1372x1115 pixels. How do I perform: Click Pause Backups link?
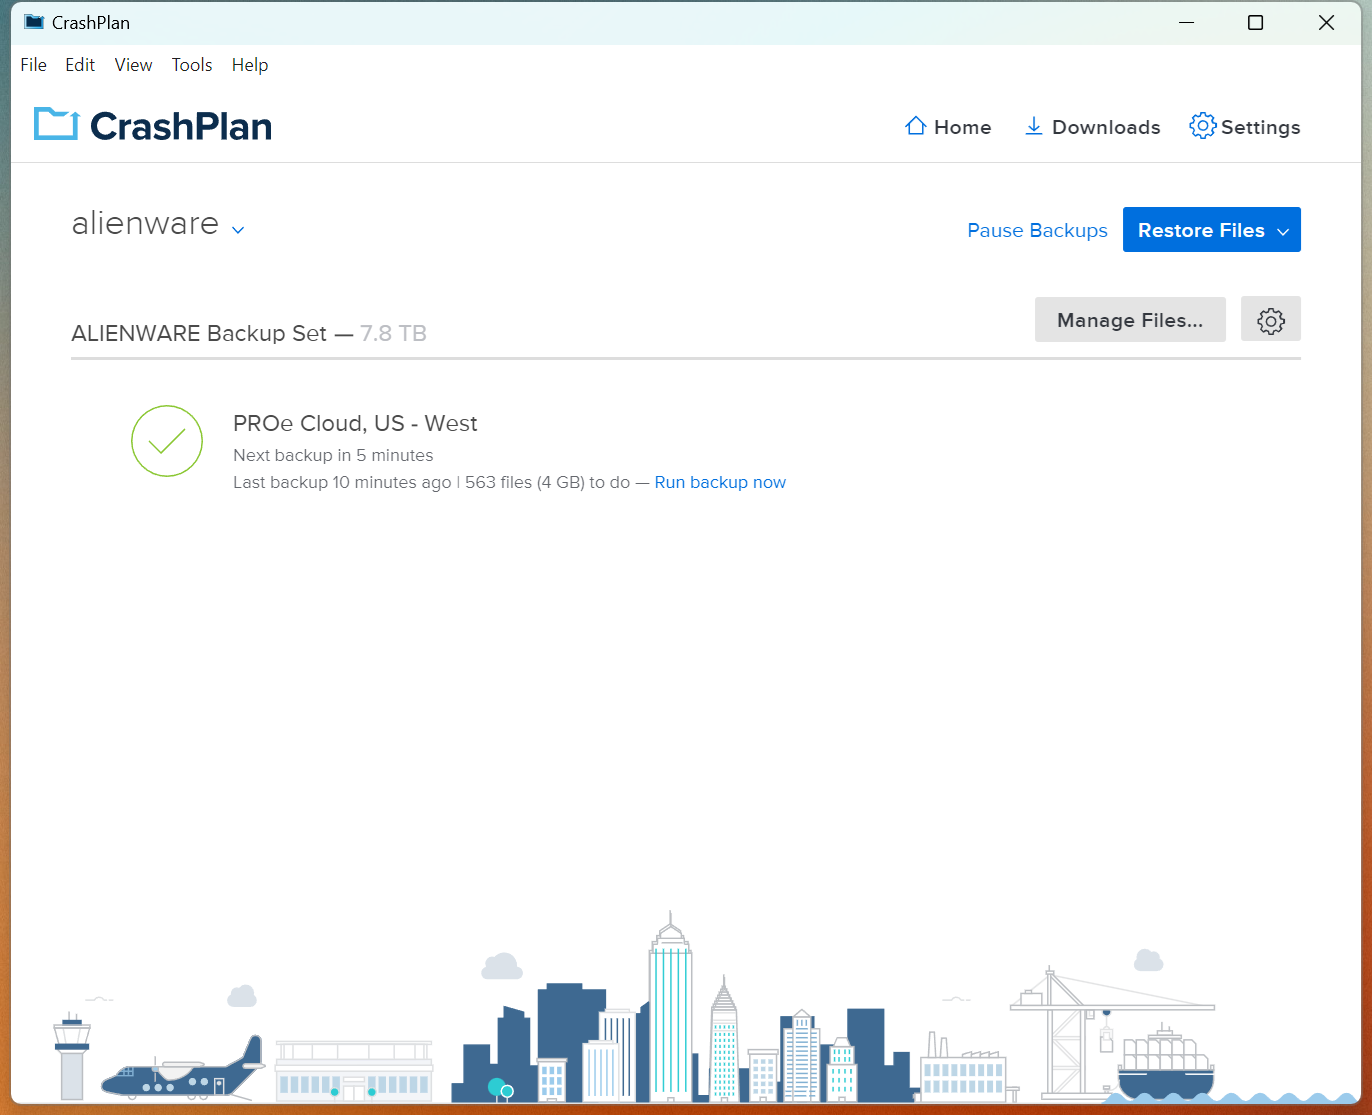click(x=1037, y=230)
